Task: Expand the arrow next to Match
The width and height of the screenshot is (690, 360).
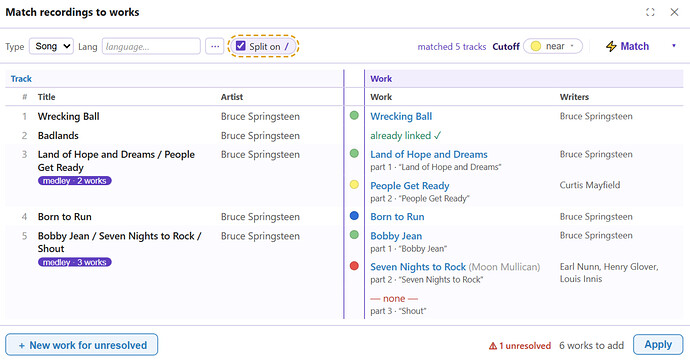Action: [674, 46]
